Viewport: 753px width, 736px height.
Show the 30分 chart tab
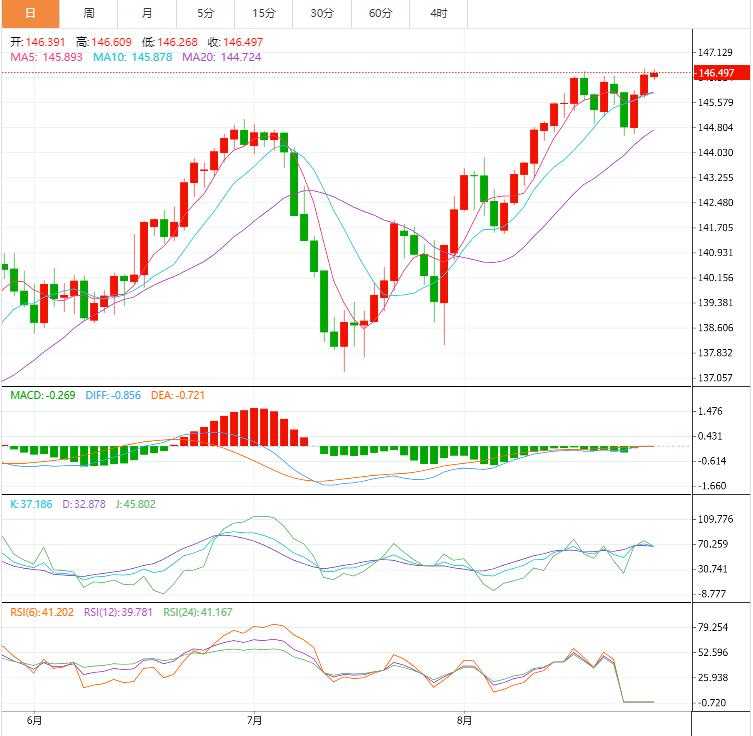click(322, 13)
